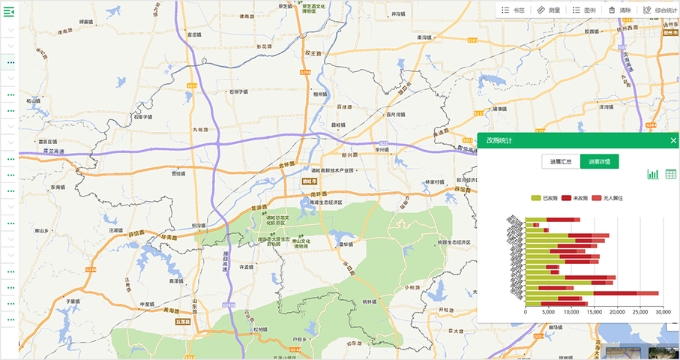Viewport: 680px width, 360px height.
Task: Click the 清除 trash clear tool
Action: pos(619,10)
